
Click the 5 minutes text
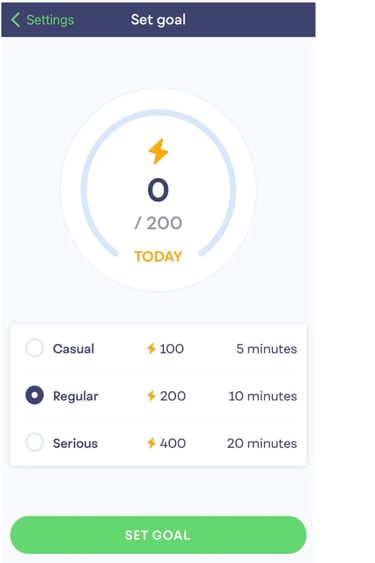(x=267, y=349)
